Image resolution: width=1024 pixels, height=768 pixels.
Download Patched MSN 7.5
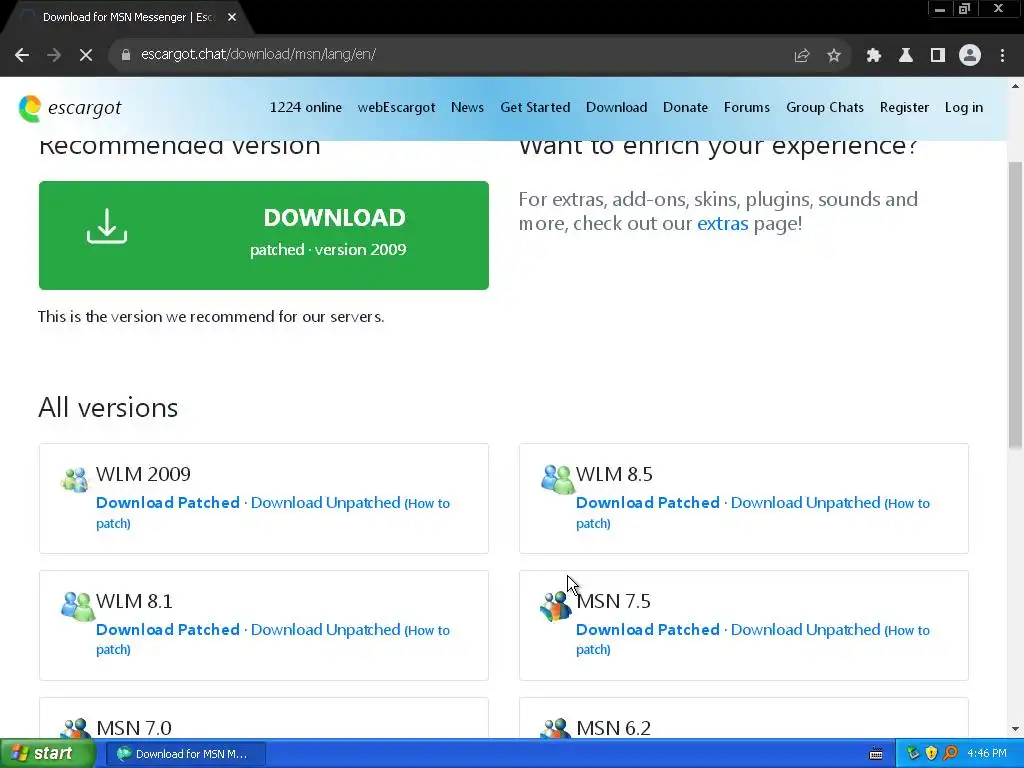click(648, 630)
